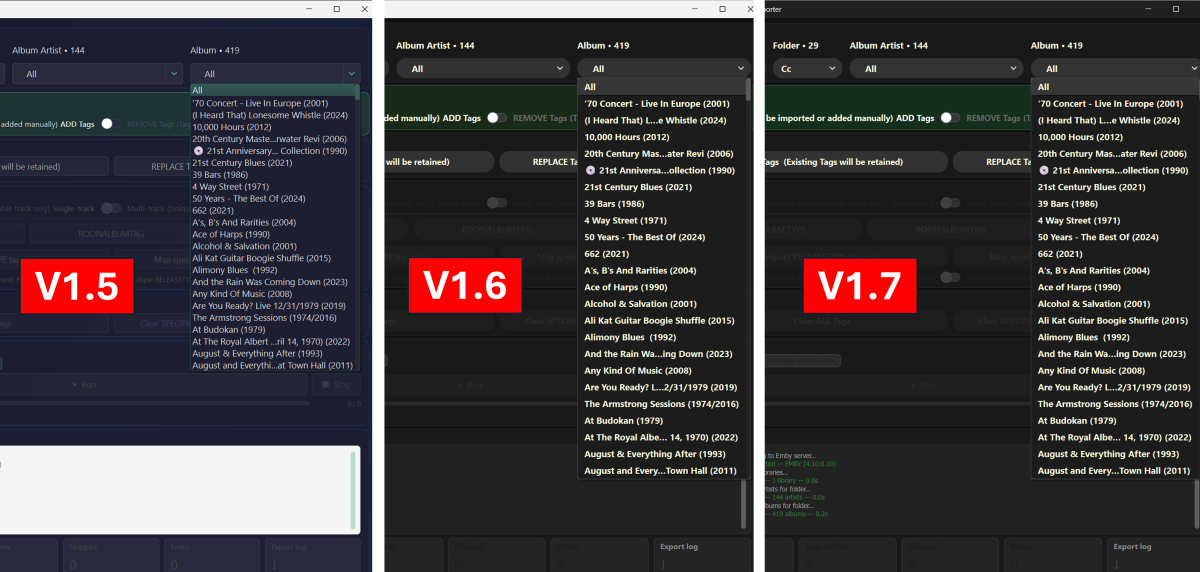Select "A's, B's And Rarities (2004)" in V1.6 list
This screenshot has height=572, width=1200.
(660, 270)
